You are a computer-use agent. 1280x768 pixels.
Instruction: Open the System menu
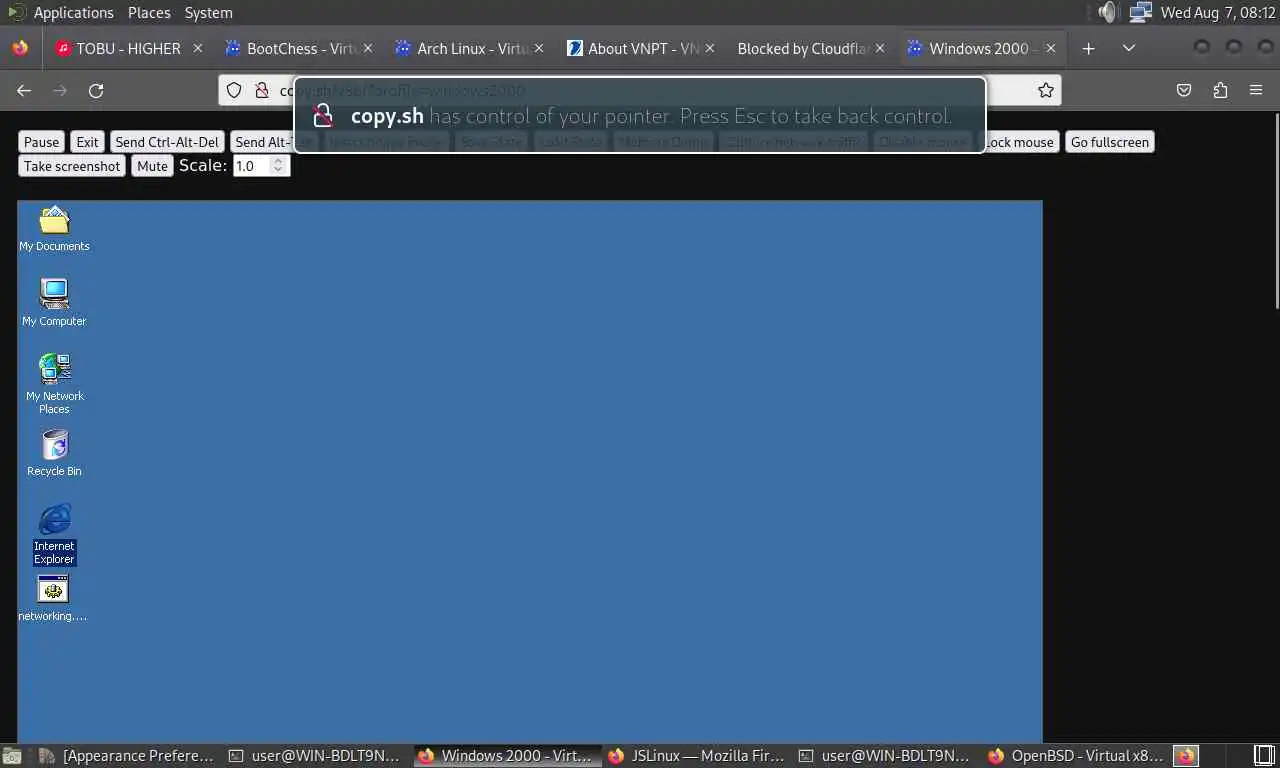[x=208, y=12]
